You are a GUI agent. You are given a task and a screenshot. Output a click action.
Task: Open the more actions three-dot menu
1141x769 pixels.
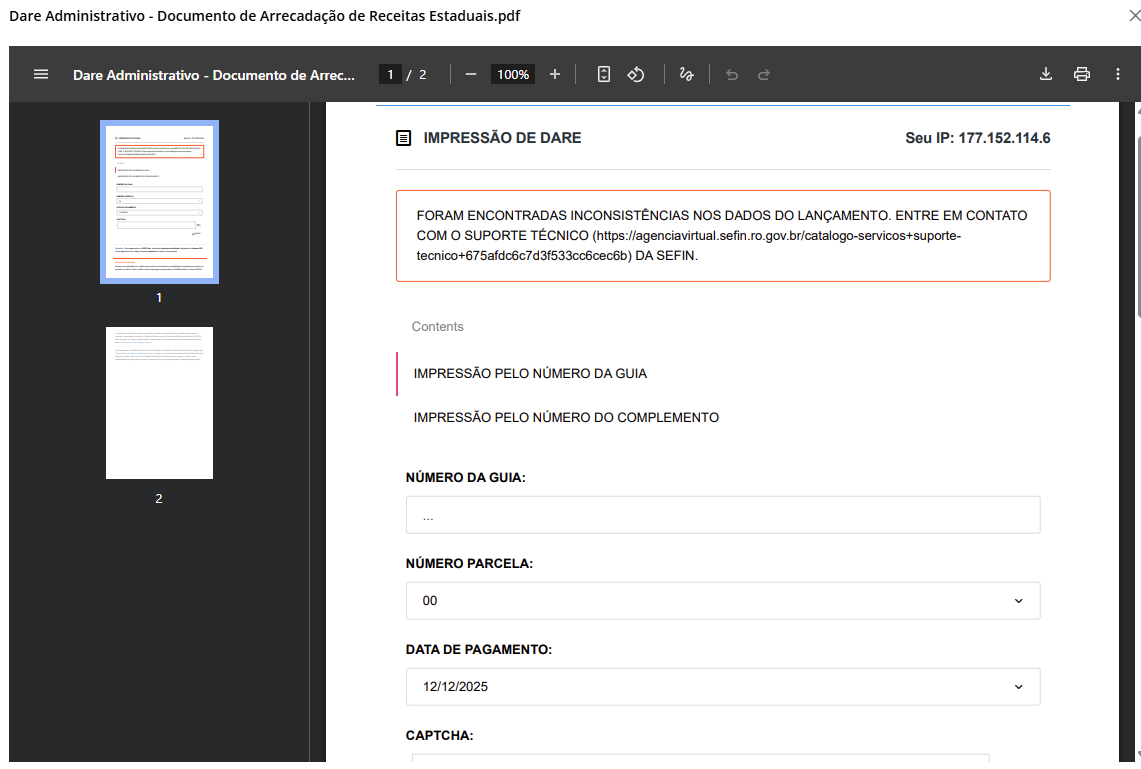pos(1118,74)
